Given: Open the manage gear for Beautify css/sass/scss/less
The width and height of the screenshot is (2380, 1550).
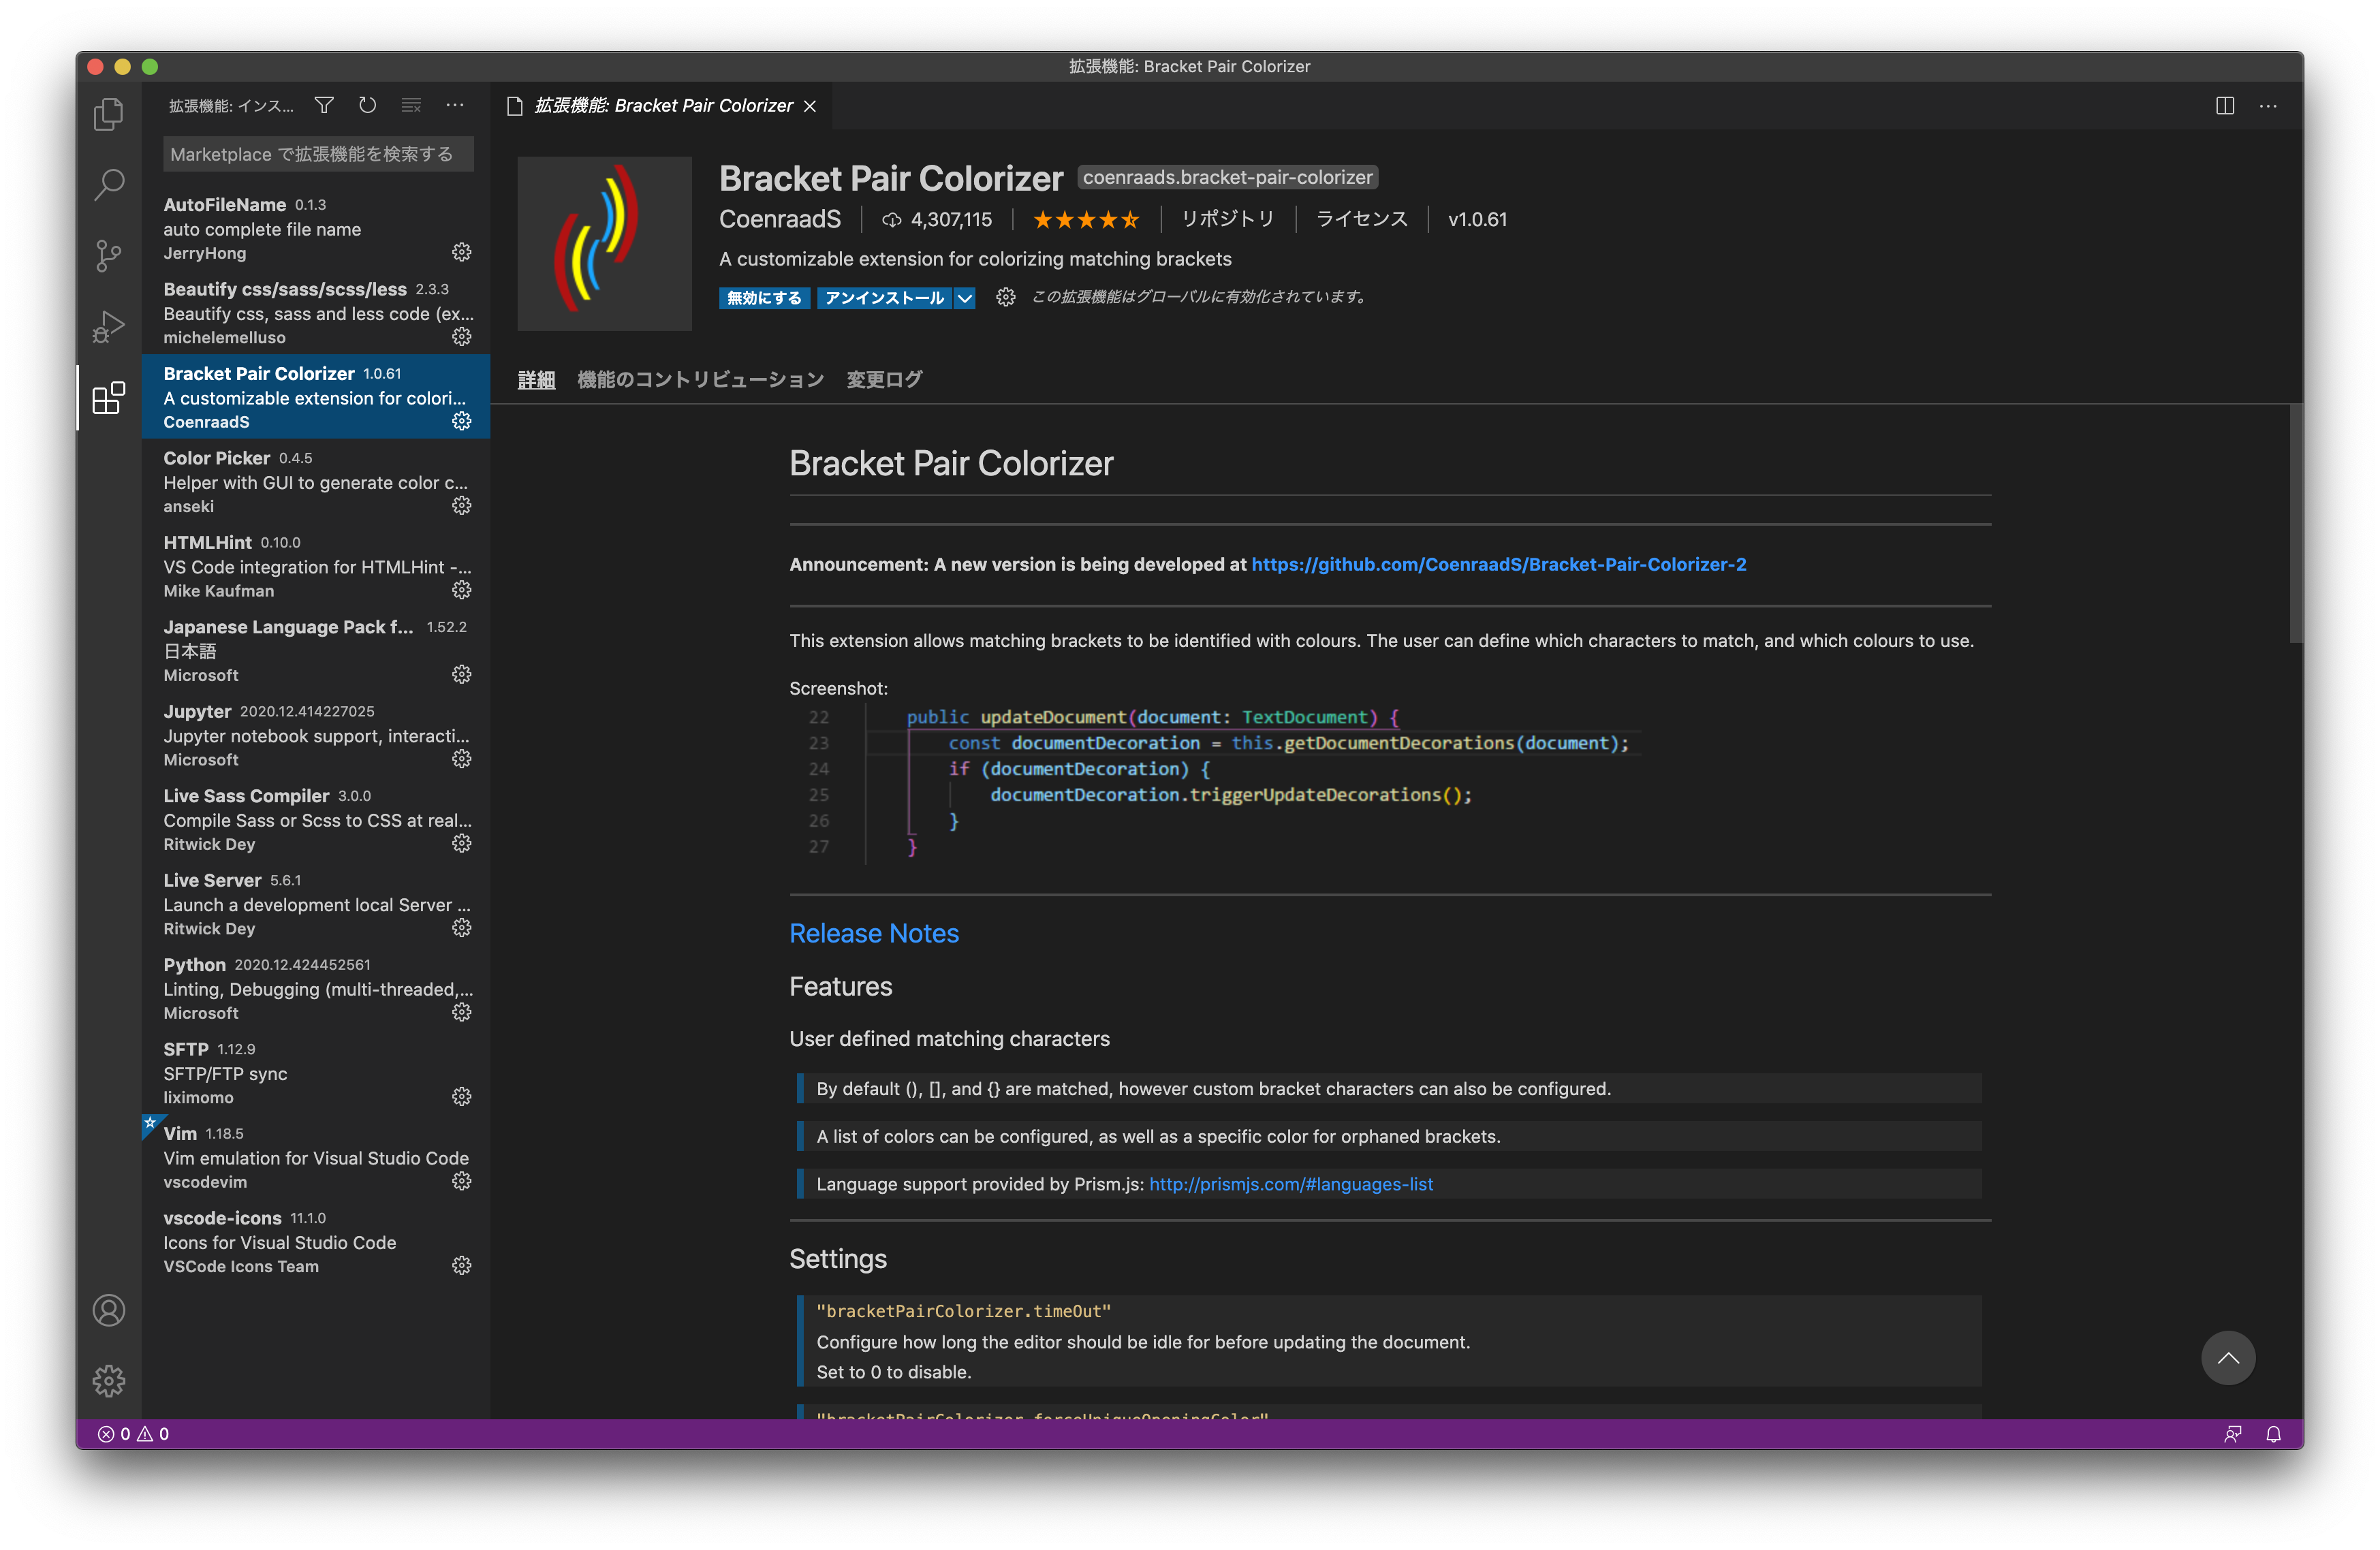Looking at the screenshot, I should pyautogui.click(x=462, y=336).
